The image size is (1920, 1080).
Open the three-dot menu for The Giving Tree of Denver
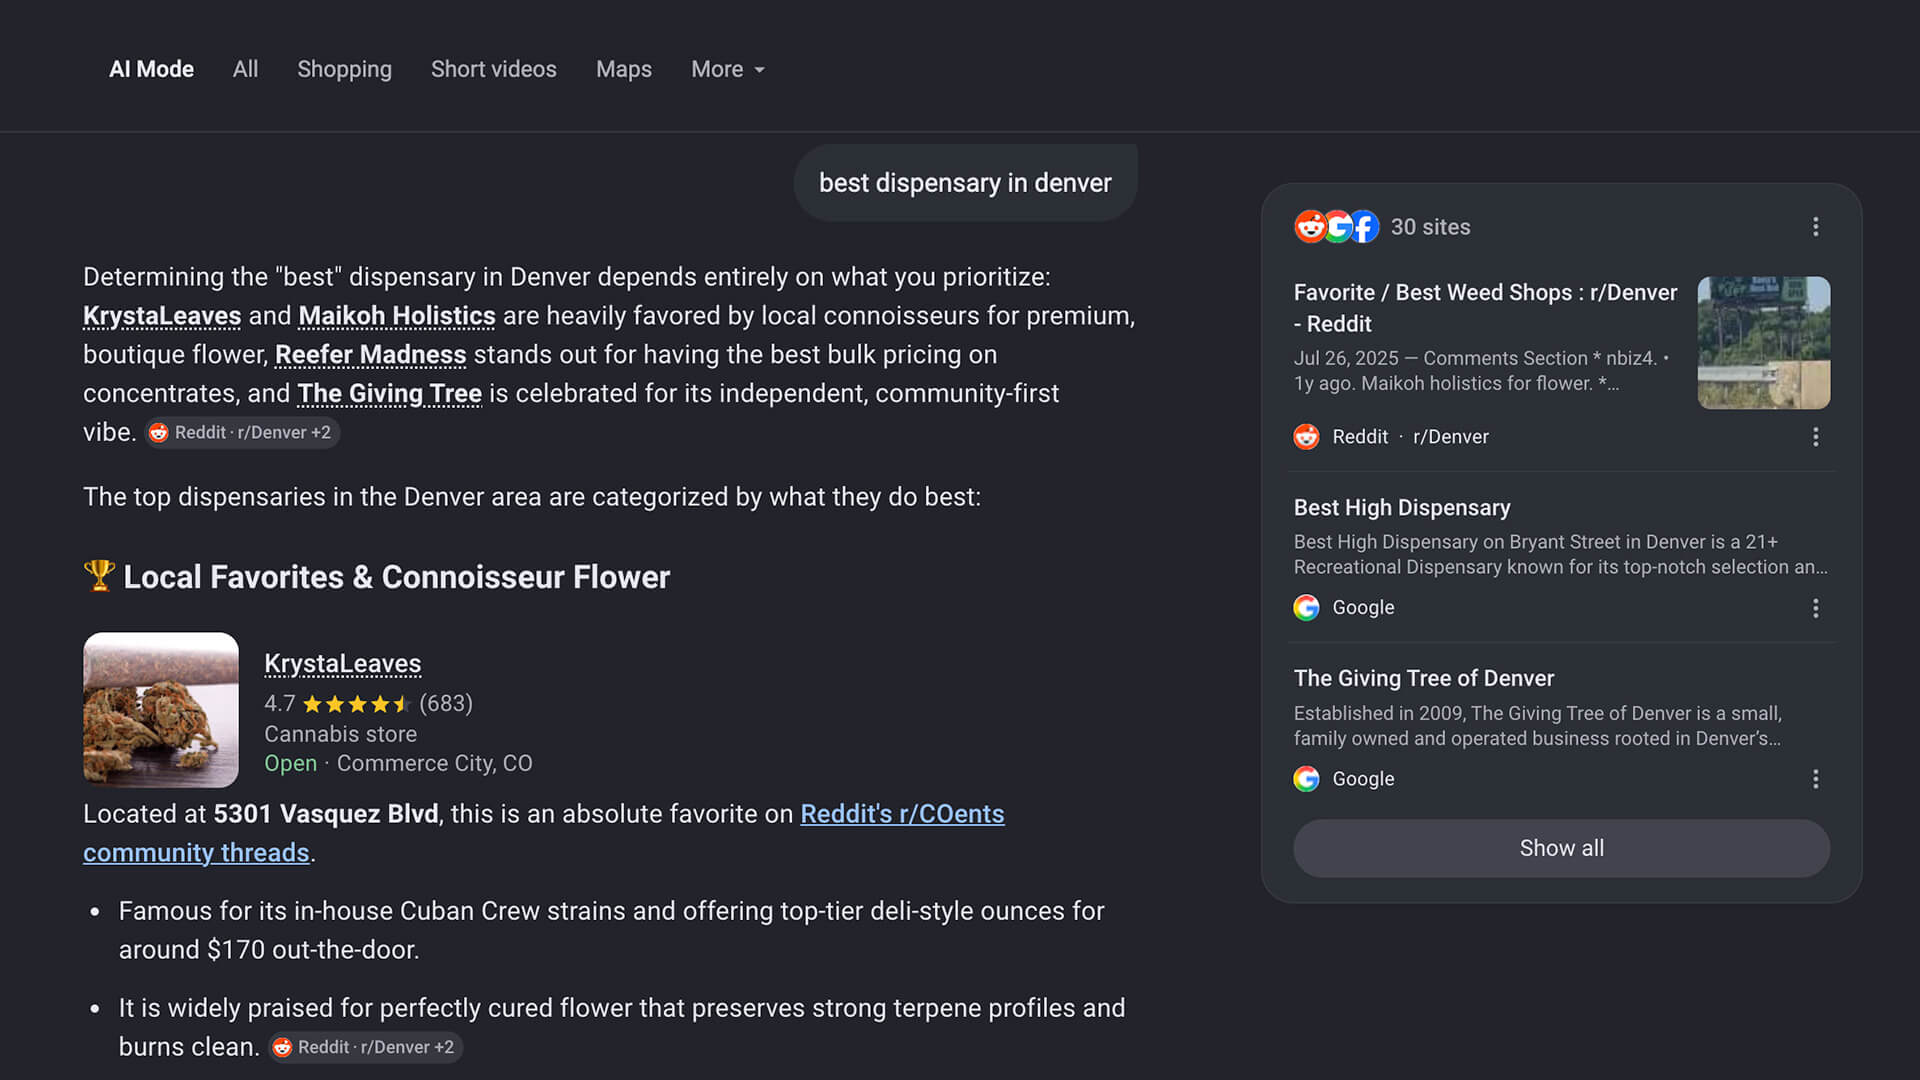1816,779
